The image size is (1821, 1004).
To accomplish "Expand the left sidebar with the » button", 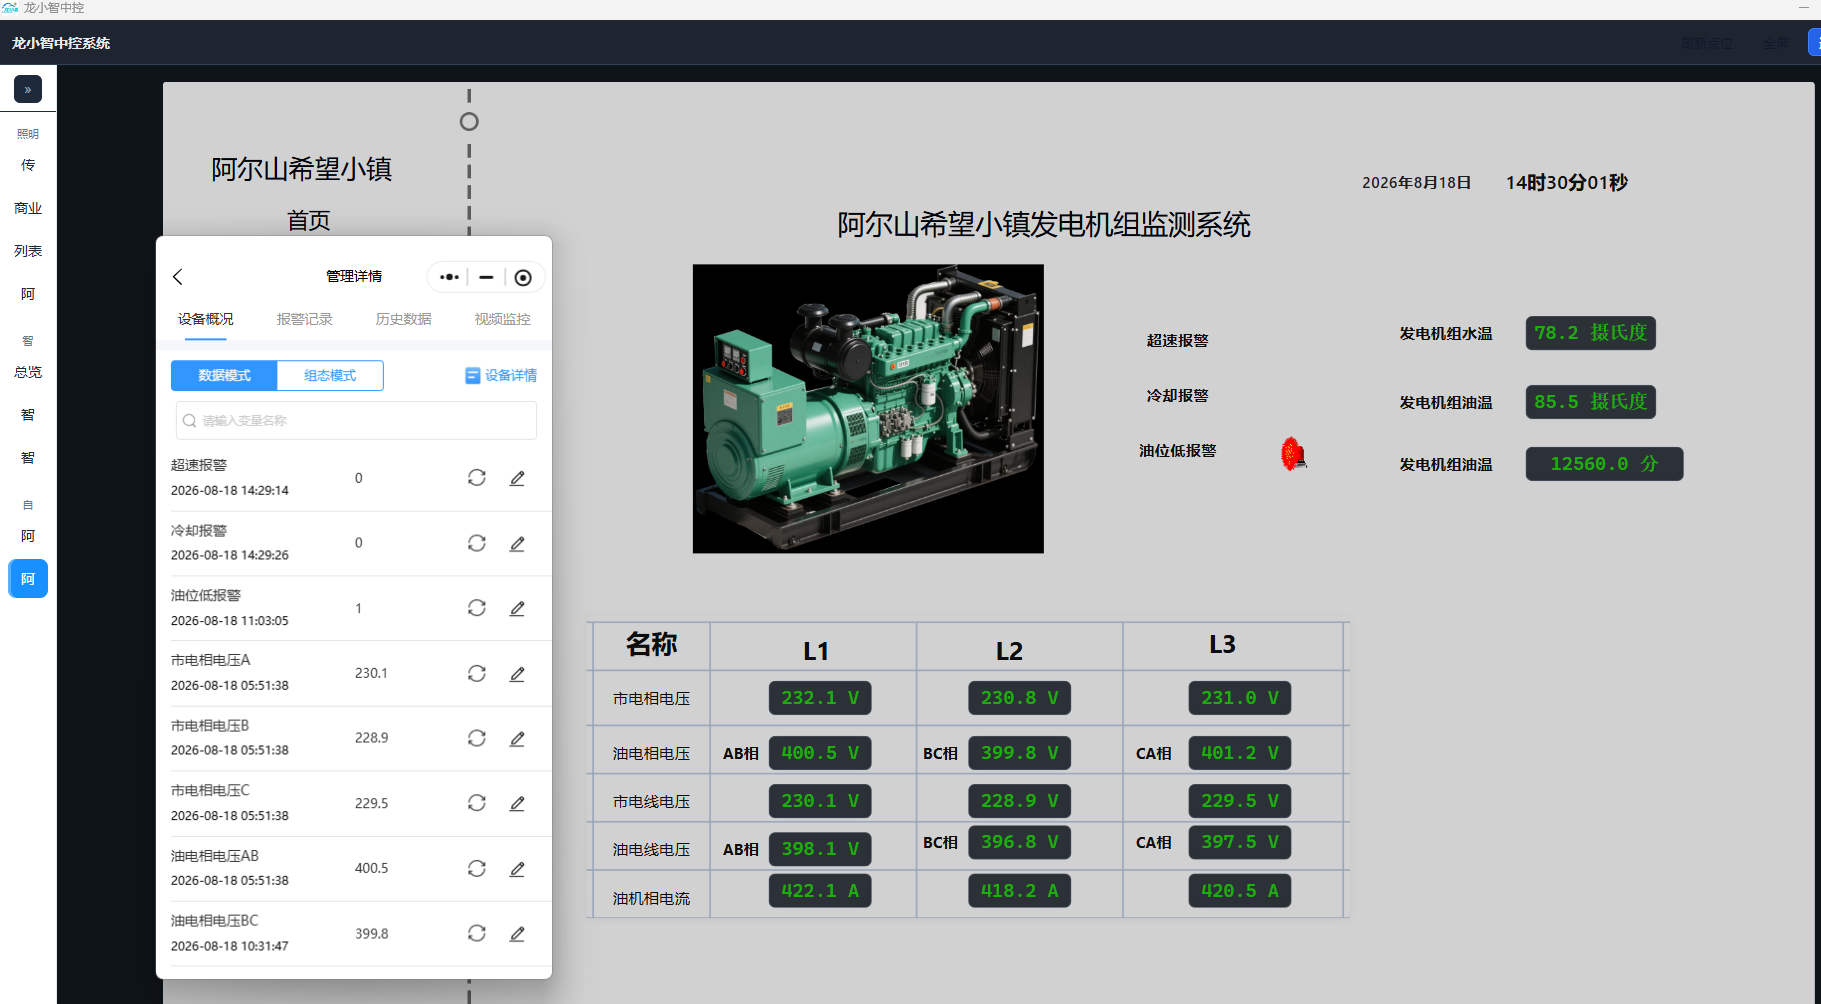I will click(28, 89).
